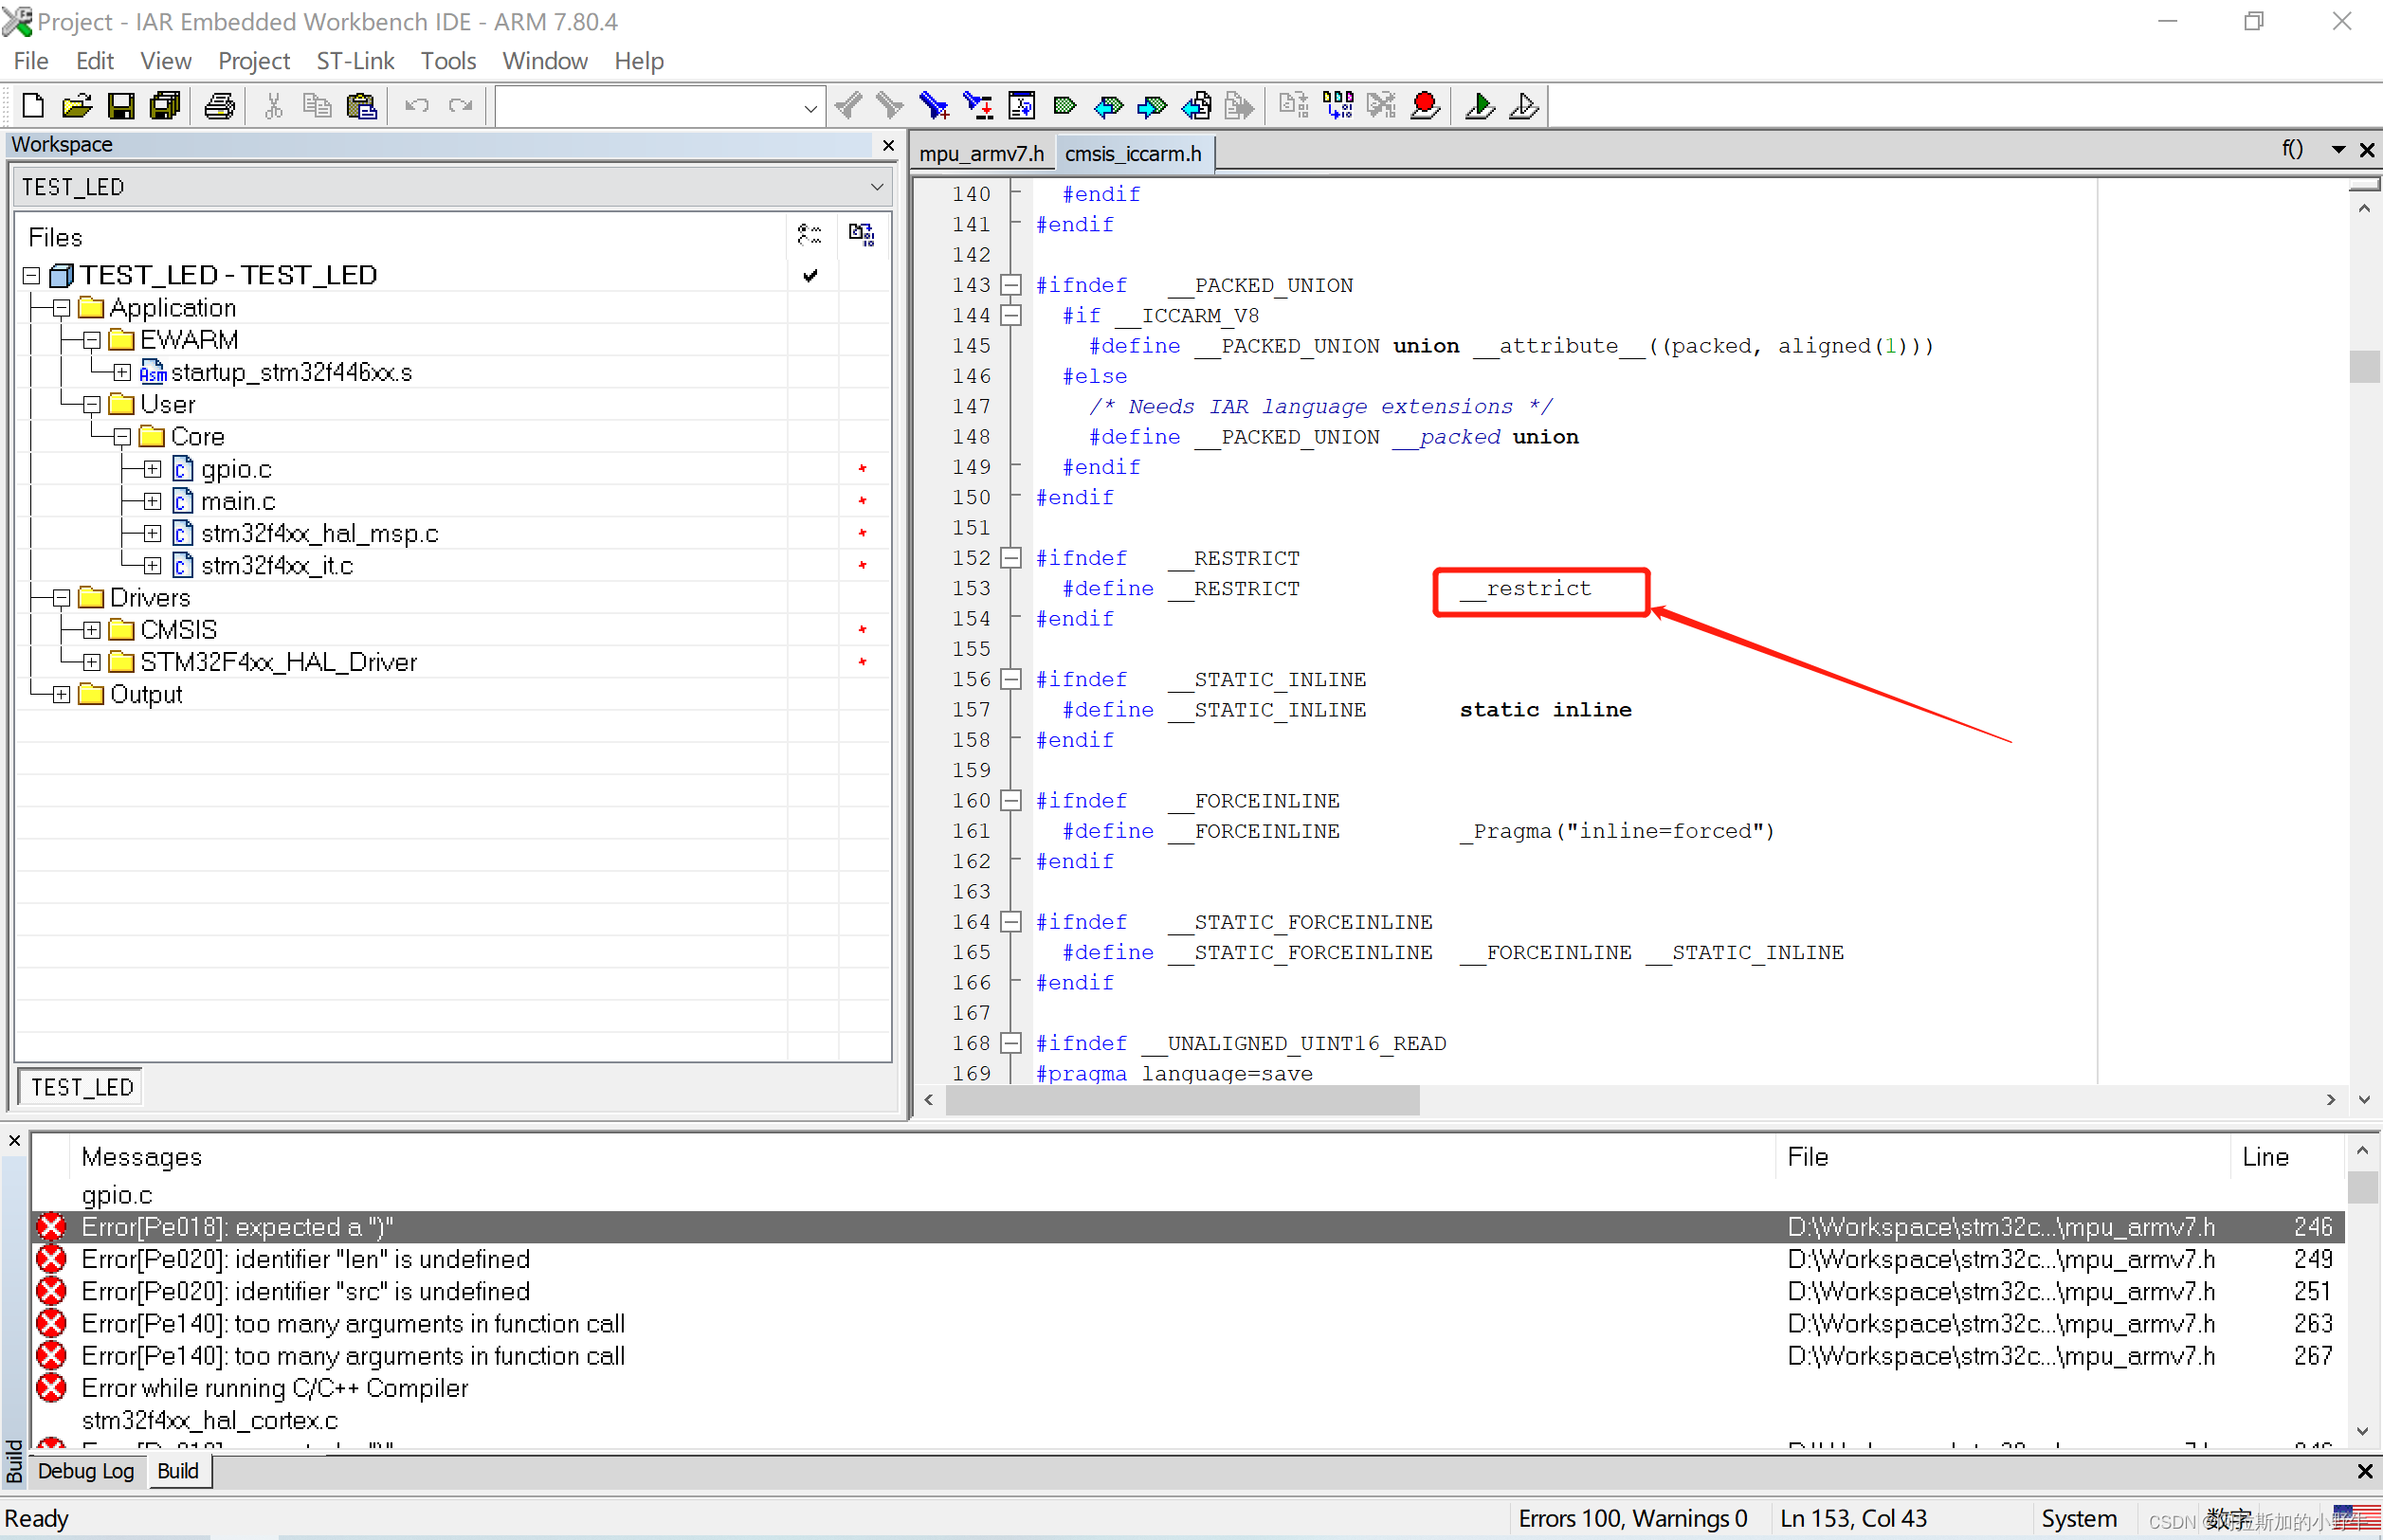This screenshot has width=2383, height=1540.
Task: Open the TEST_LED configuration dropdown
Action: 876,187
